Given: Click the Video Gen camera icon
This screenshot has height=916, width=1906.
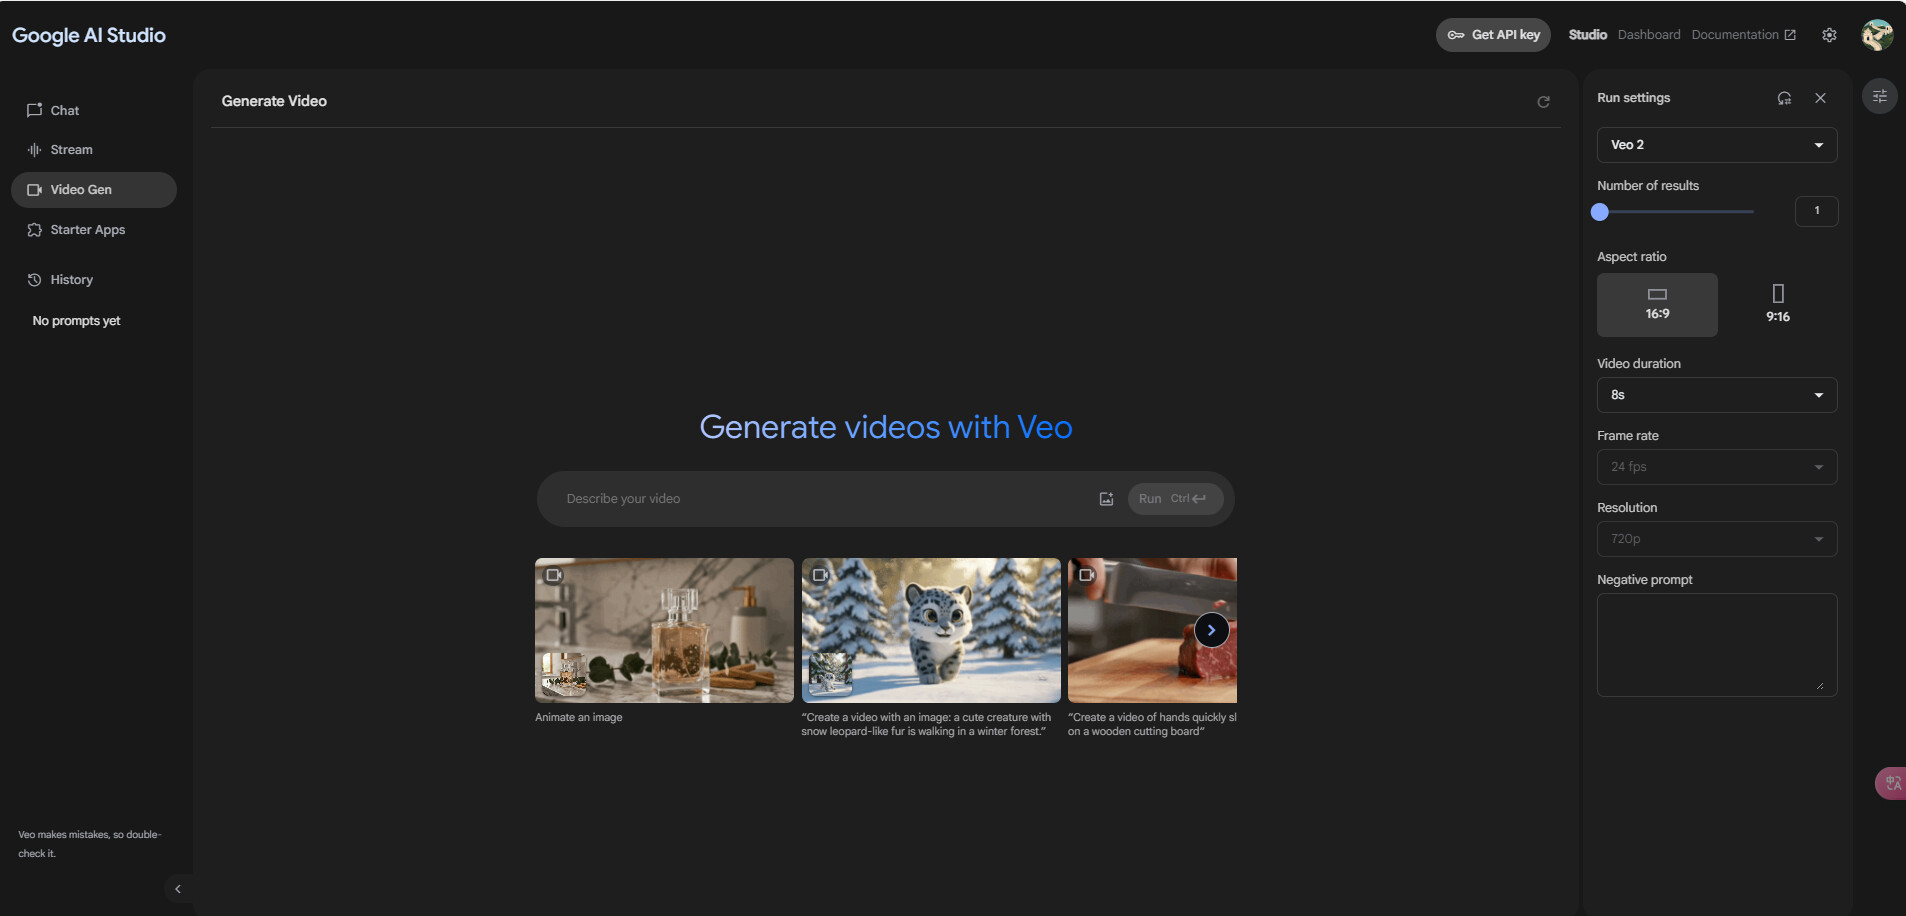Looking at the screenshot, I should click(x=34, y=190).
